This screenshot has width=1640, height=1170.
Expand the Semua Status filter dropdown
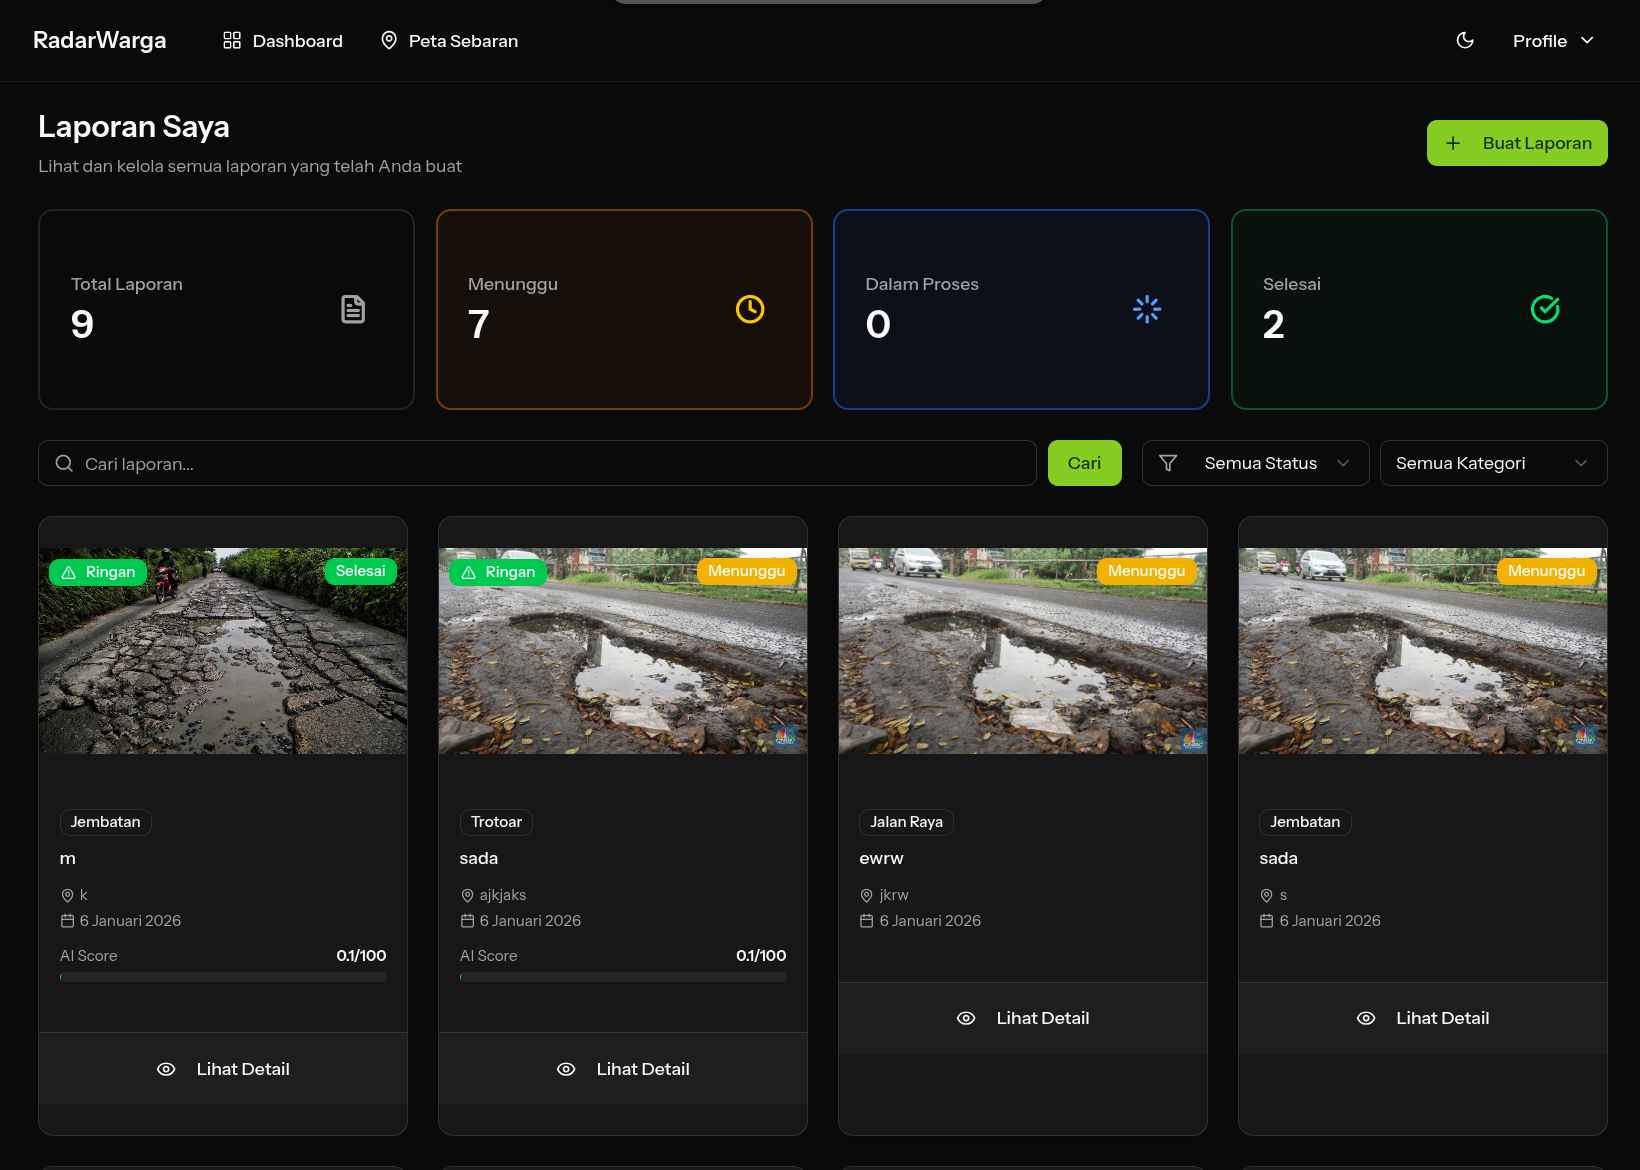click(1256, 463)
